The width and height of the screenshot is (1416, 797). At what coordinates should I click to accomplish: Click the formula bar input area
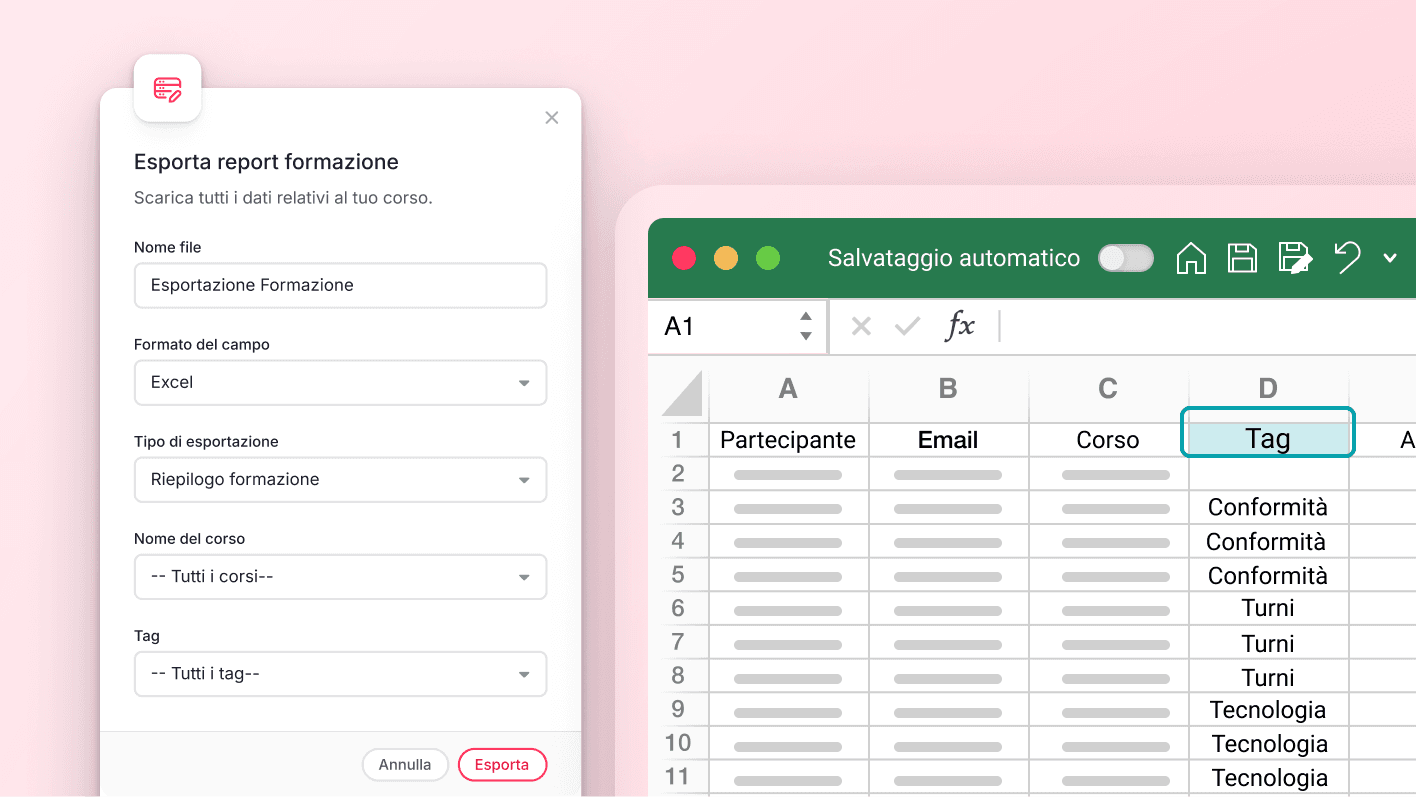coord(1210,327)
